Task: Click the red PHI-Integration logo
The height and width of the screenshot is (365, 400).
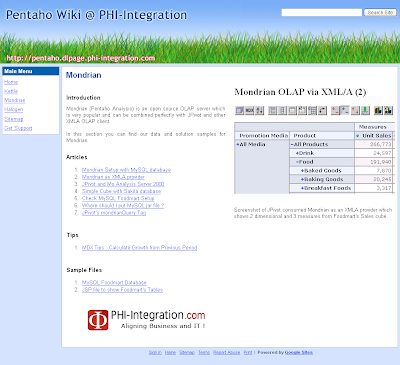Action: (98, 320)
